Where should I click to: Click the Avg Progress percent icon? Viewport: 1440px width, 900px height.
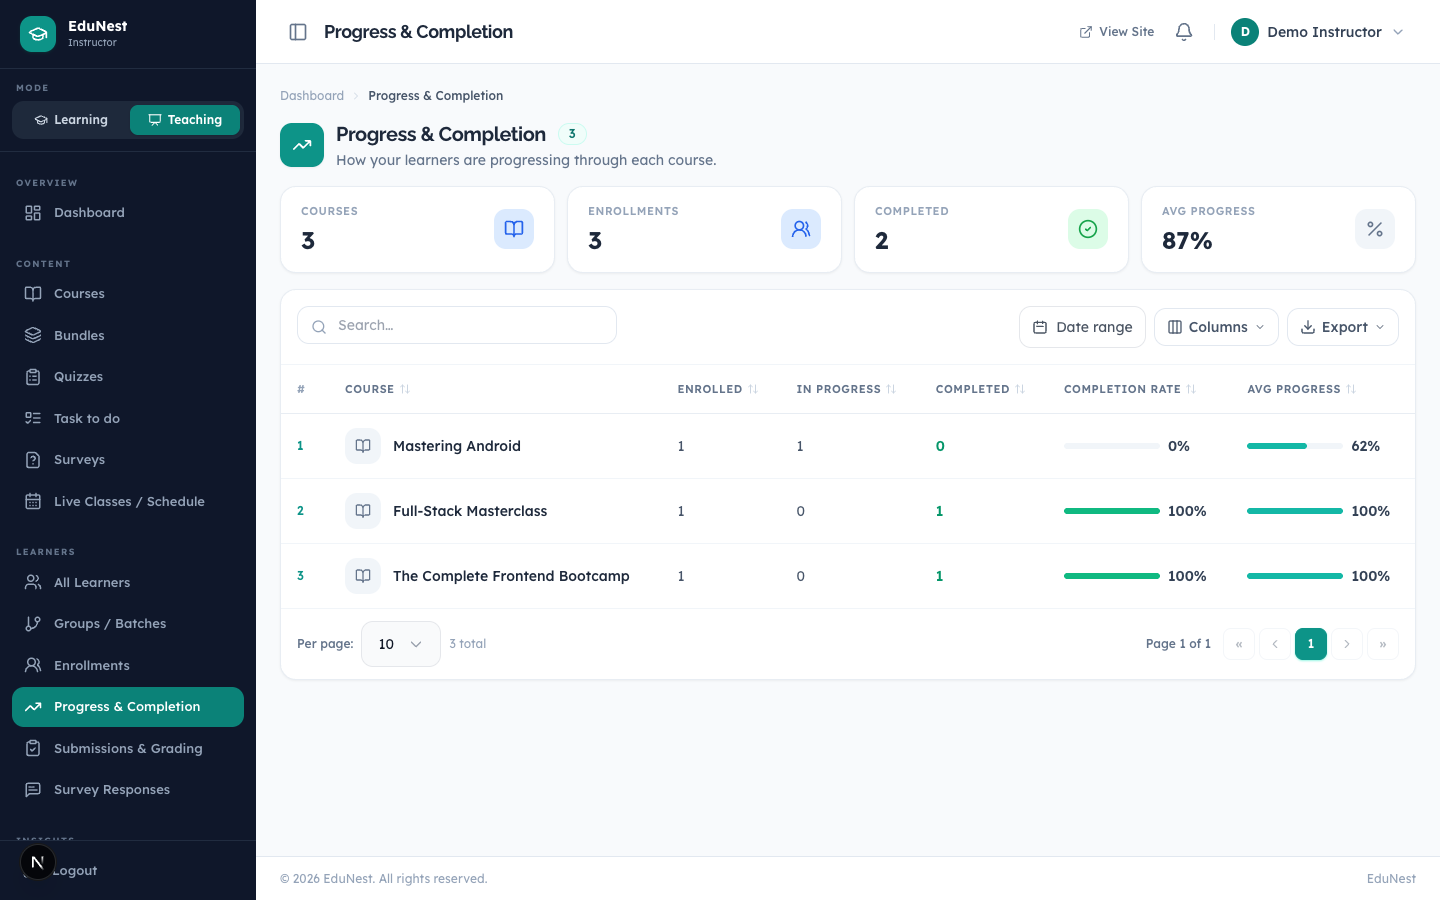click(1375, 229)
